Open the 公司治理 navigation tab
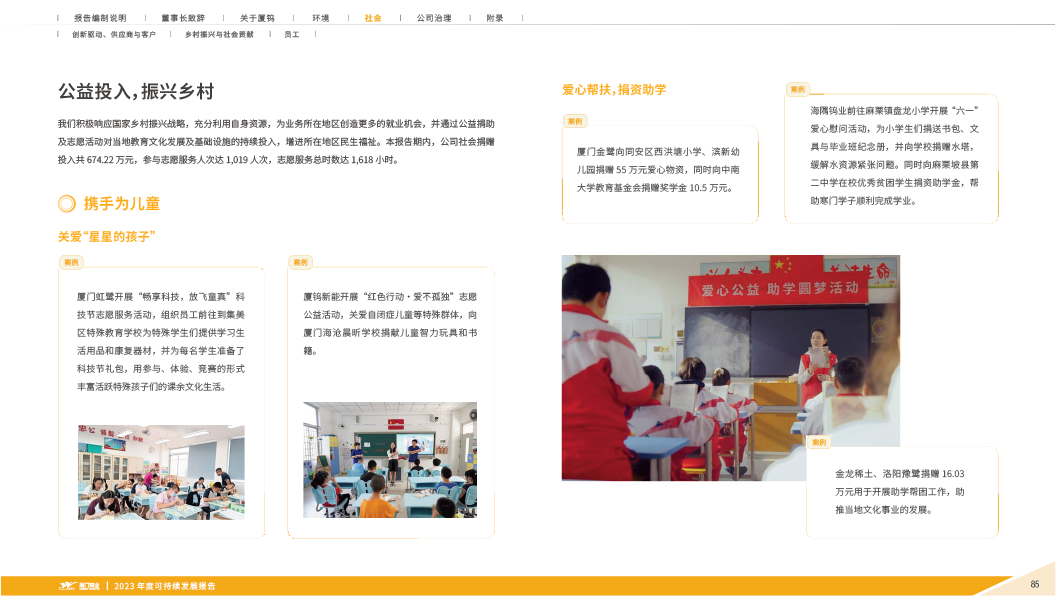 pos(433,18)
